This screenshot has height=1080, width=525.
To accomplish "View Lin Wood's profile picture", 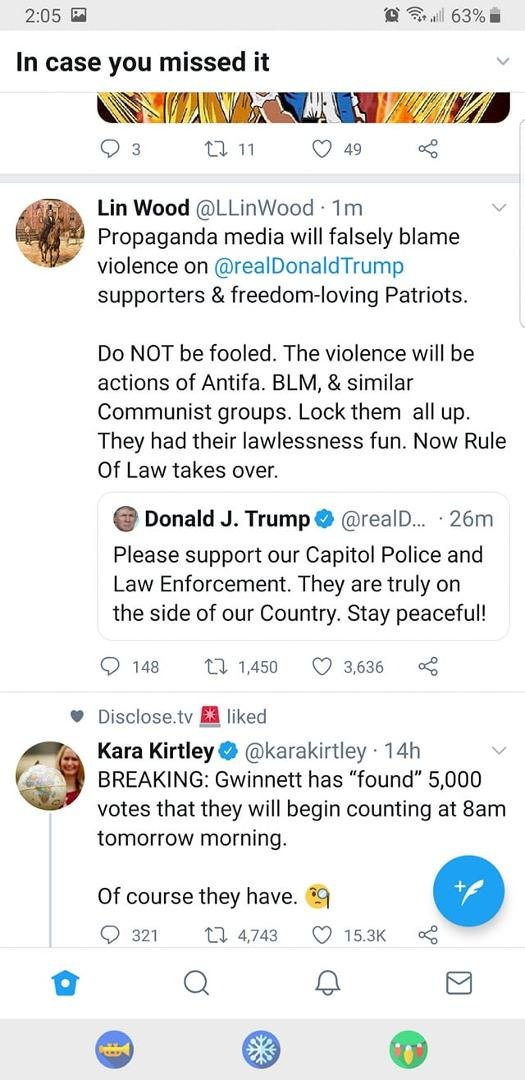I will [x=50, y=233].
